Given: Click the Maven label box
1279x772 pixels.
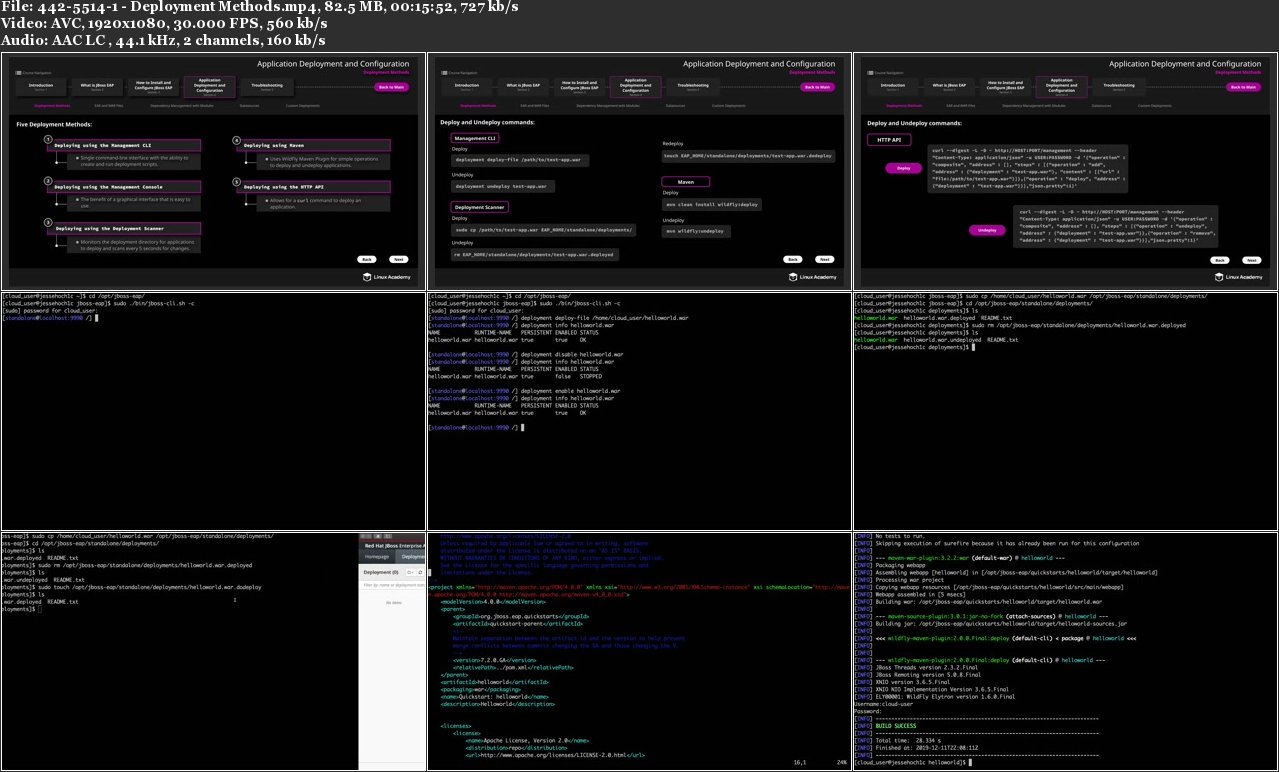Looking at the screenshot, I should (686, 182).
